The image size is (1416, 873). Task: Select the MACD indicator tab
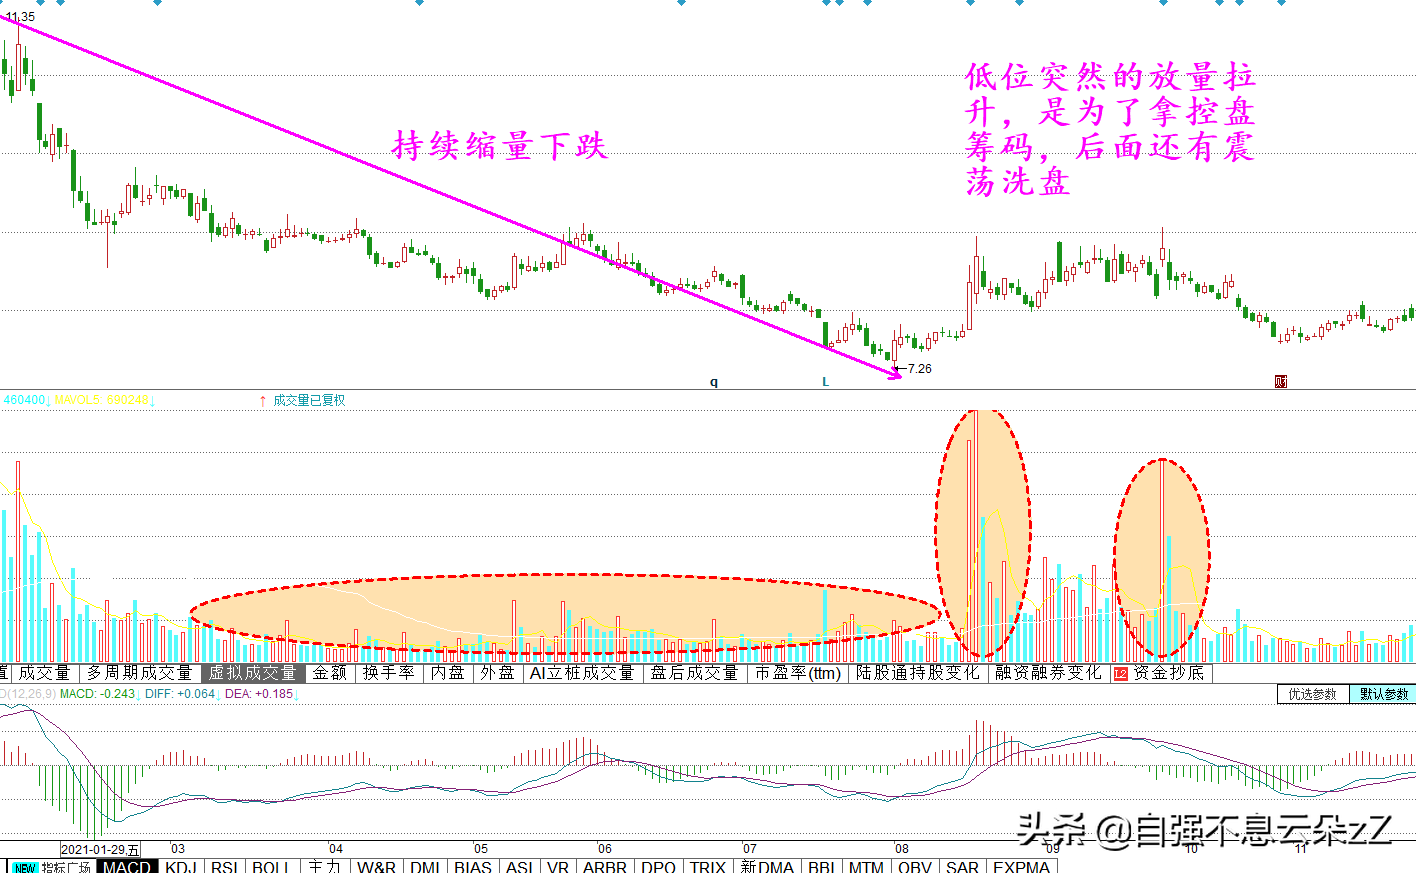[128, 867]
